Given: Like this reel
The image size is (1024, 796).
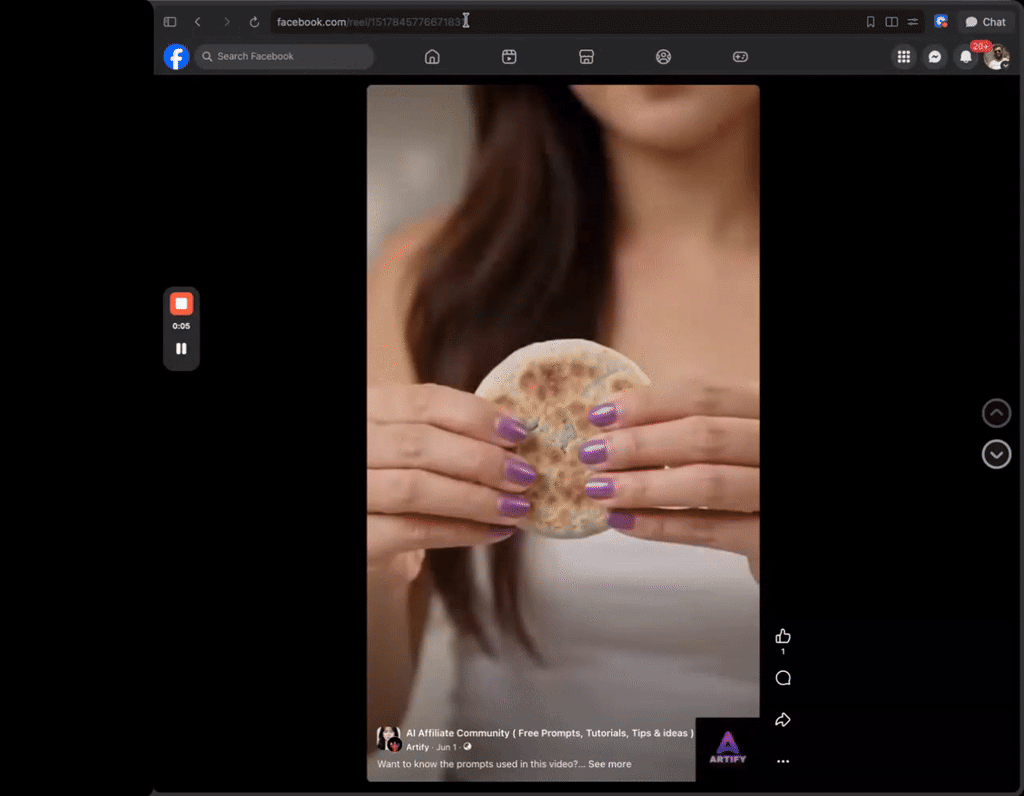Looking at the screenshot, I should [782, 636].
